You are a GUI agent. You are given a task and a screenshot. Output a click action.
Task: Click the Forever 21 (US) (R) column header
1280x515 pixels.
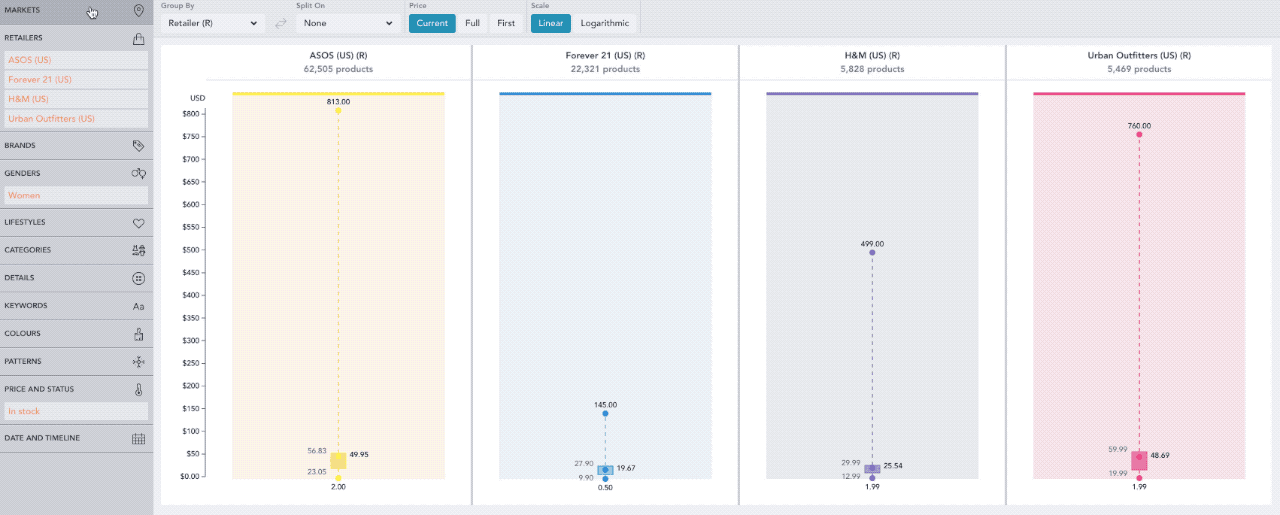605,56
